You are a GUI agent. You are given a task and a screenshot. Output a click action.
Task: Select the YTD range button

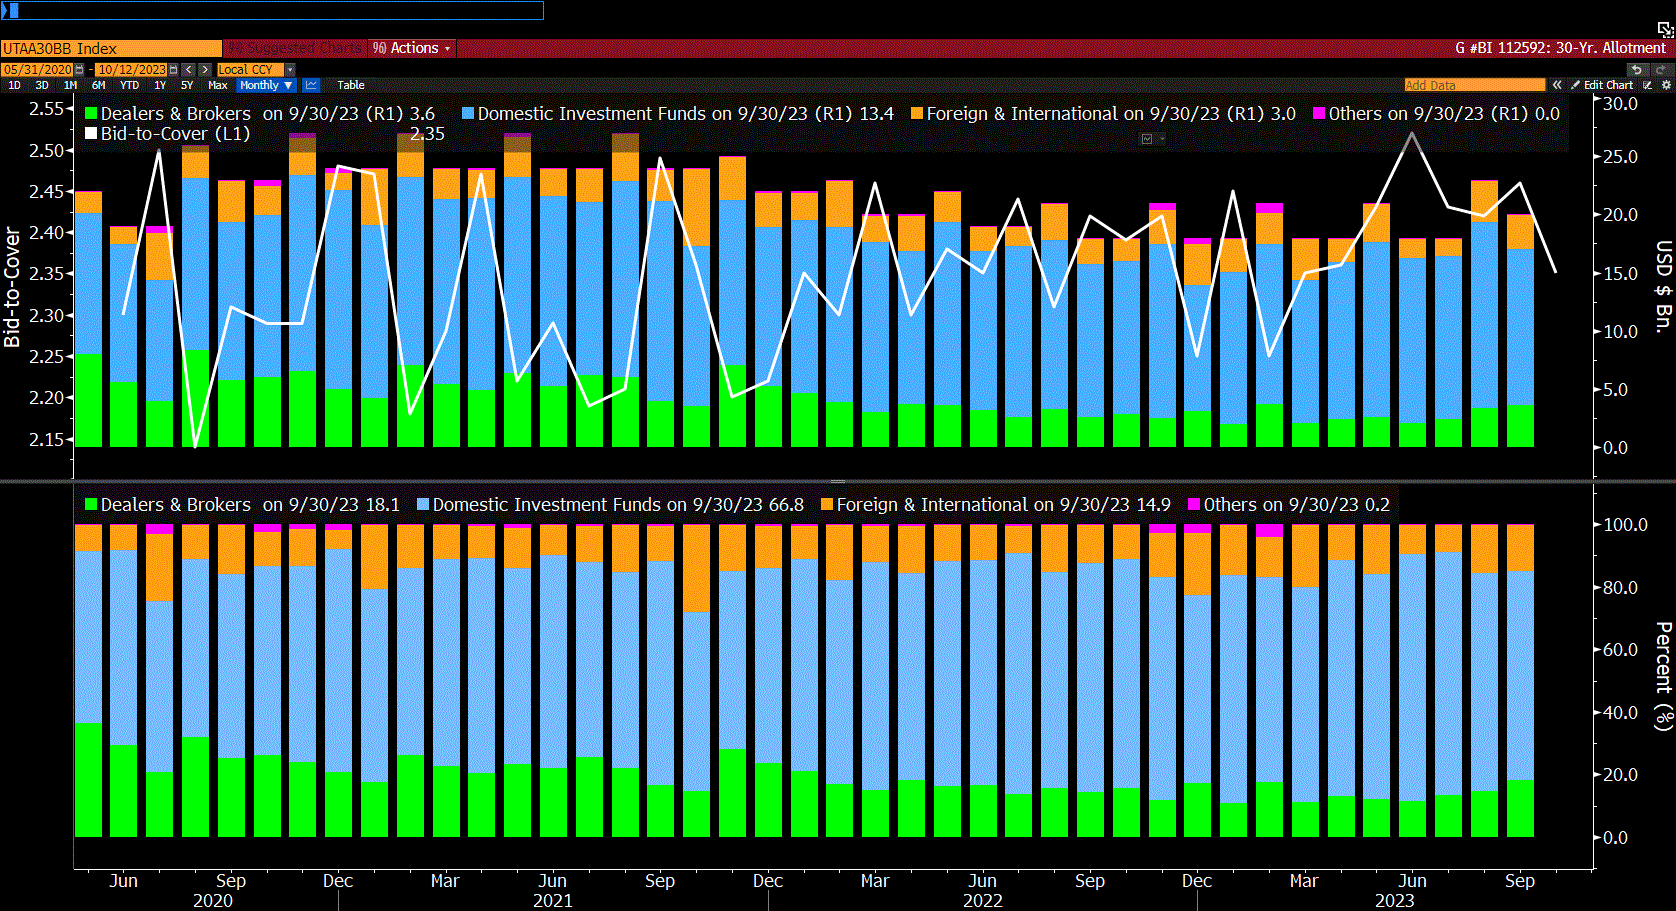(131, 85)
